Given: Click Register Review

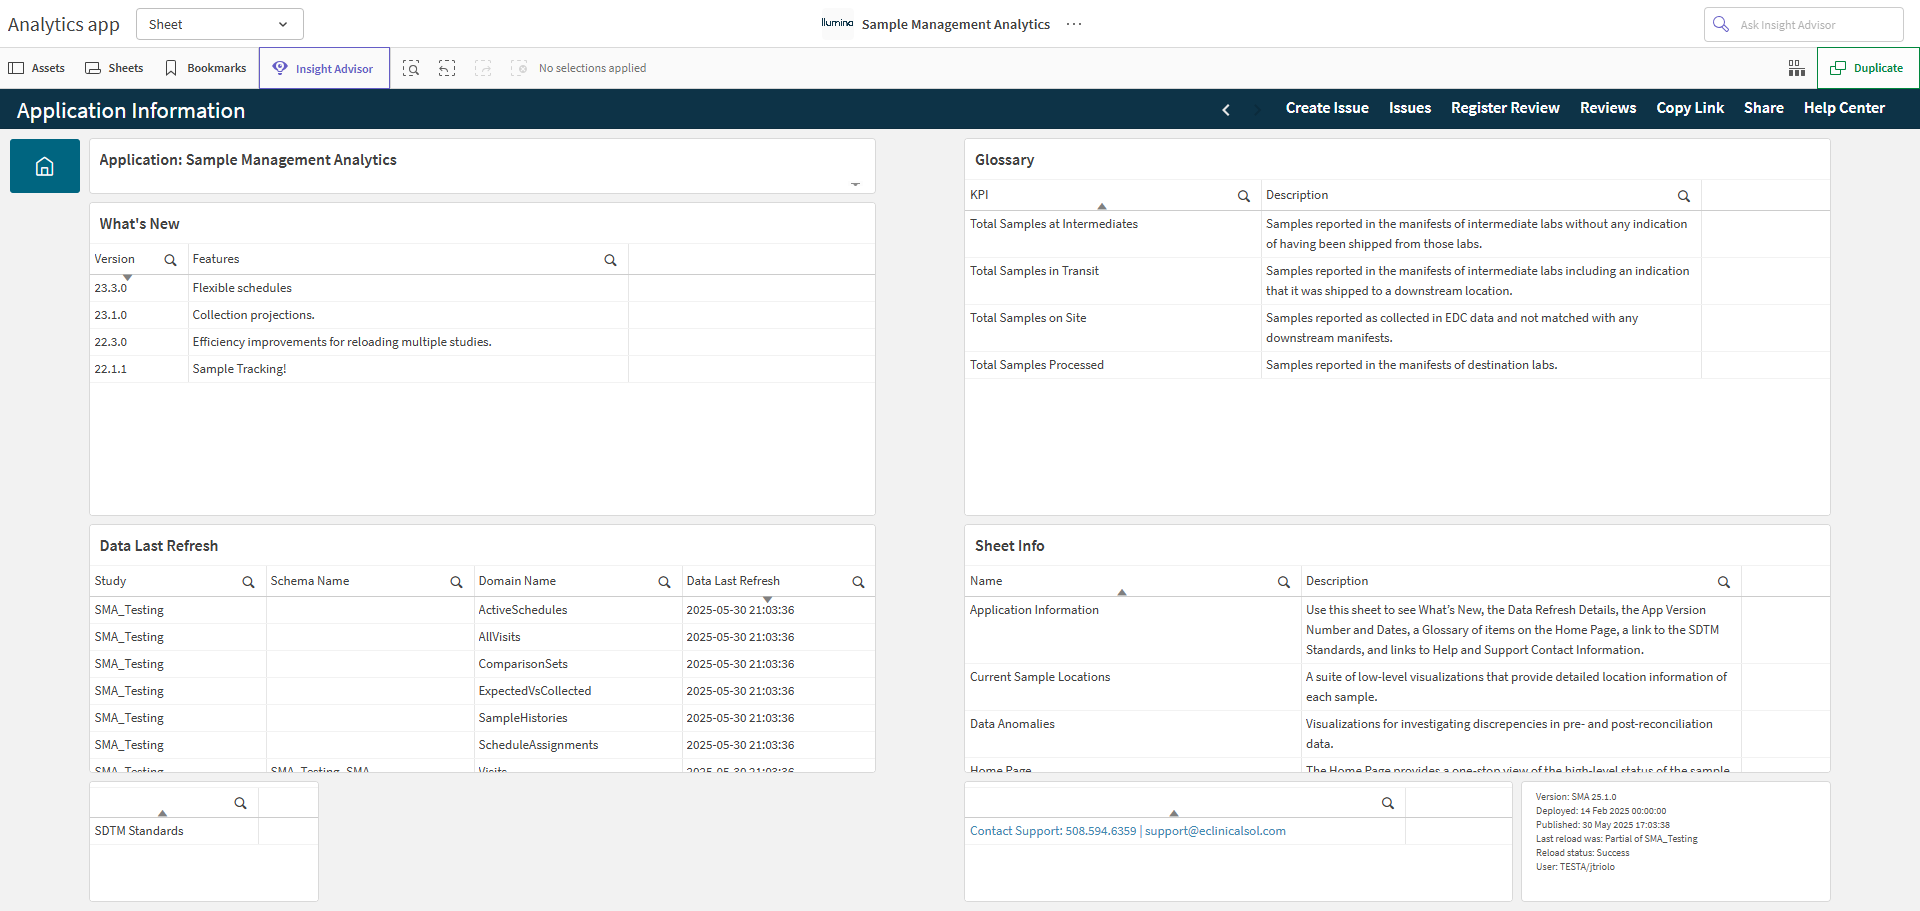Looking at the screenshot, I should coord(1505,108).
